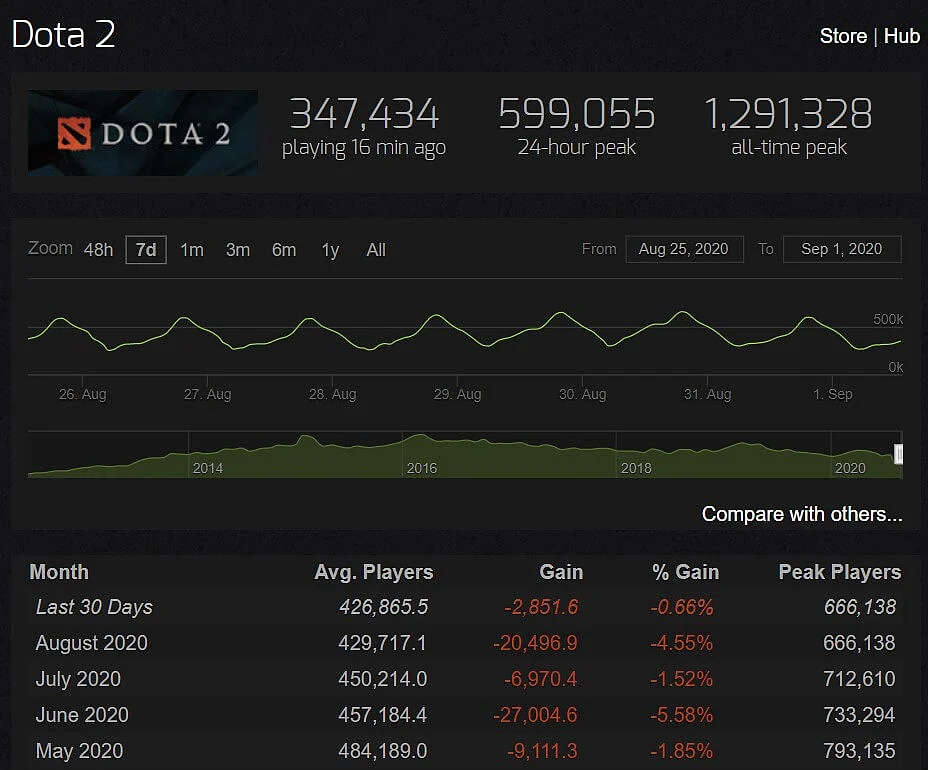The width and height of the screenshot is (928, 770).
Task: Click the gain value -20,496.9
Action: pos(535,643)
